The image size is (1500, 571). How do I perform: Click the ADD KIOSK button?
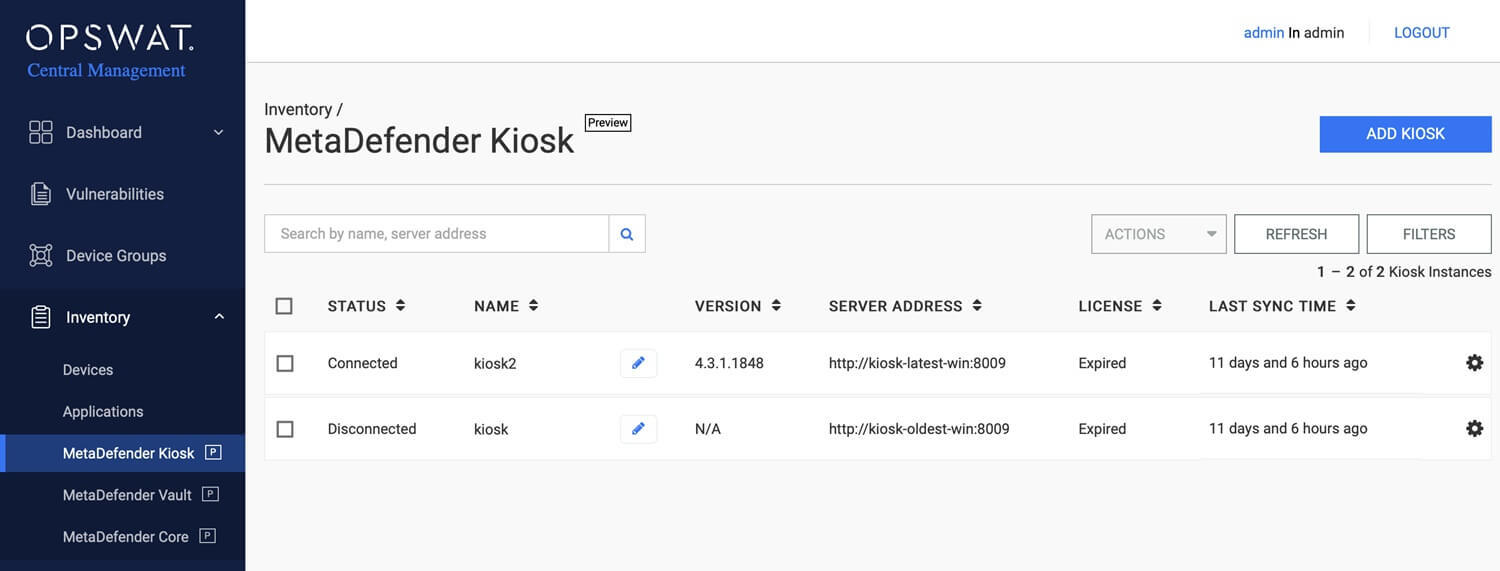(x=1405, y=134)
